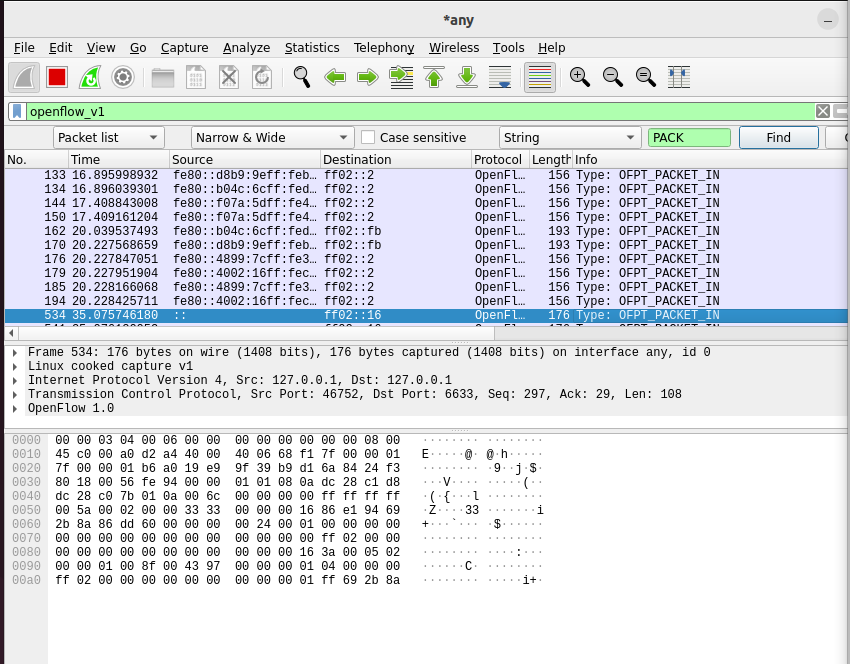The height and width of the screenshot is (664, 850).
Task: Jump to the first packet
Action: (x=434, y=78)
